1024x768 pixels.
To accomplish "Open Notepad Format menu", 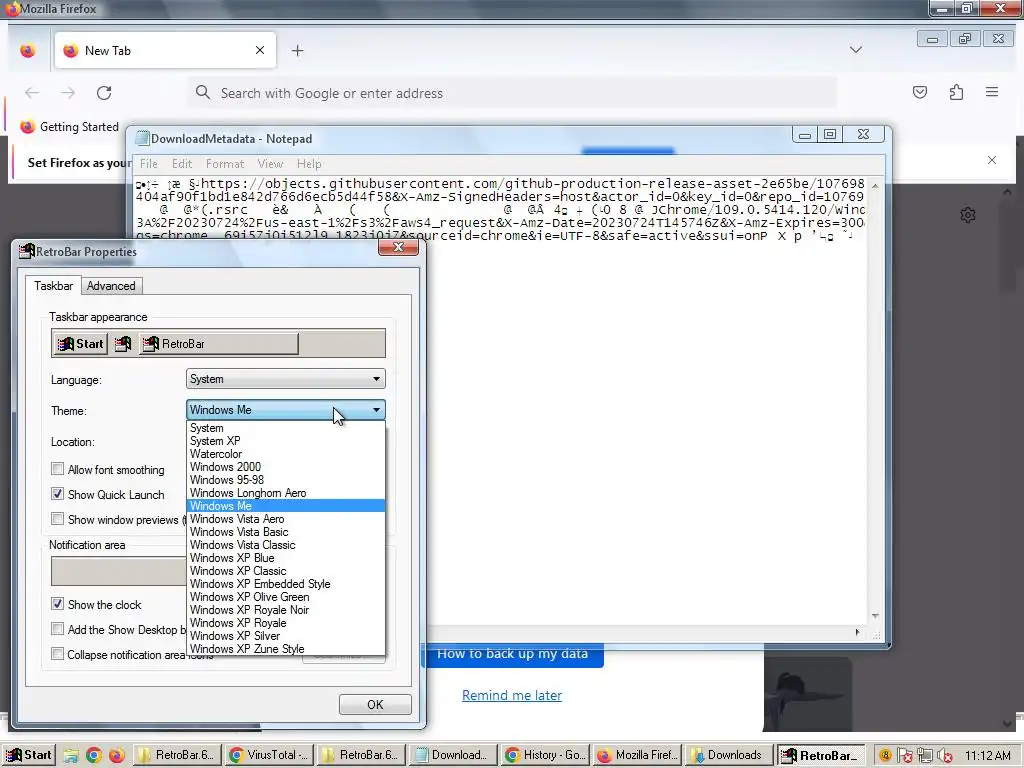I will coord(225,164).
